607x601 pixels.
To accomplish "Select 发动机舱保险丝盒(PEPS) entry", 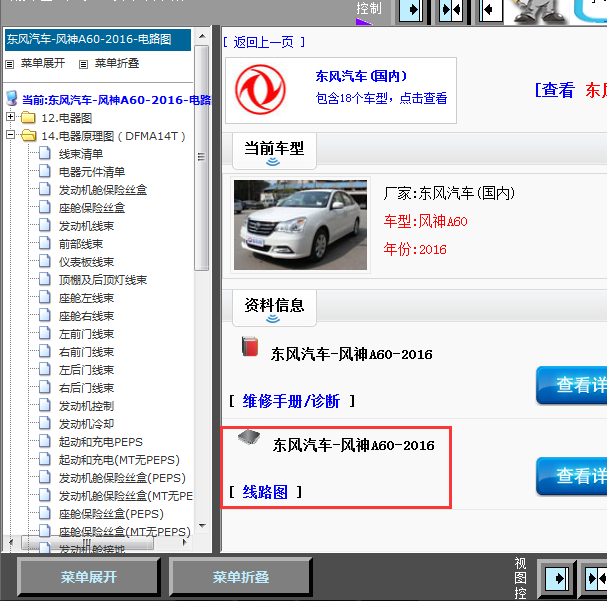I will point(122,478).
